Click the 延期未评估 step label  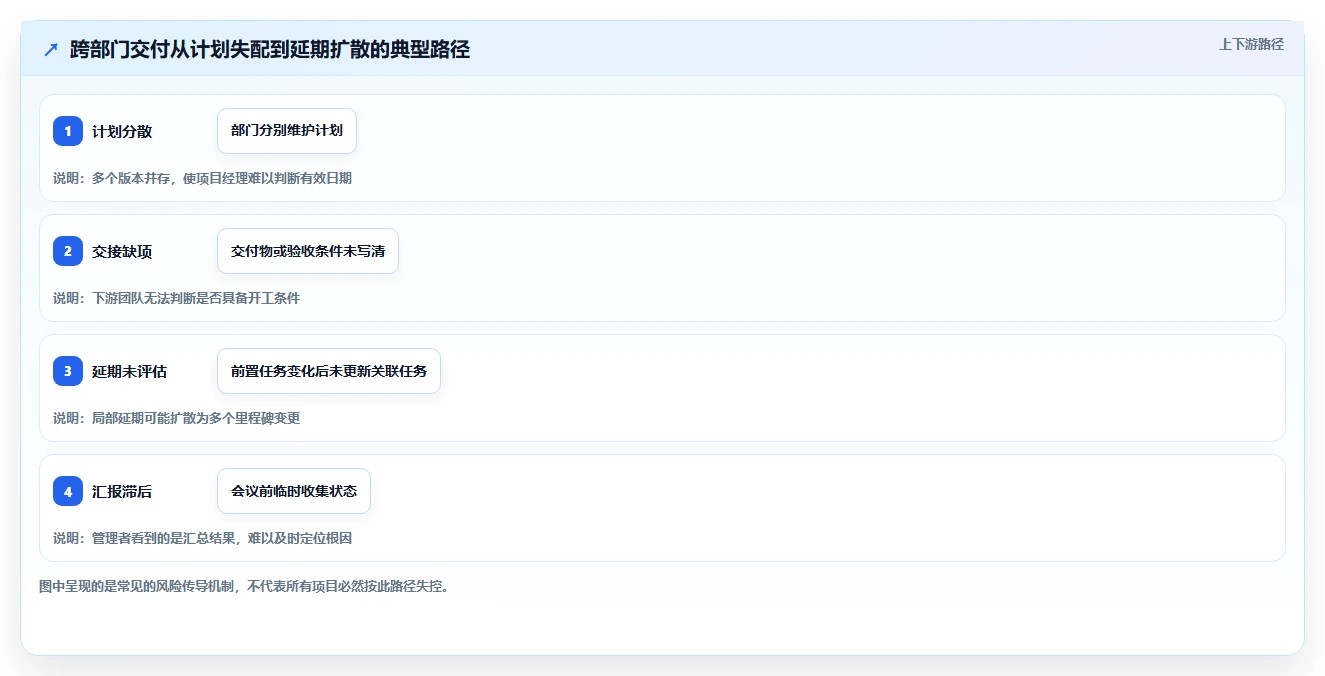(x=130, y=372)
